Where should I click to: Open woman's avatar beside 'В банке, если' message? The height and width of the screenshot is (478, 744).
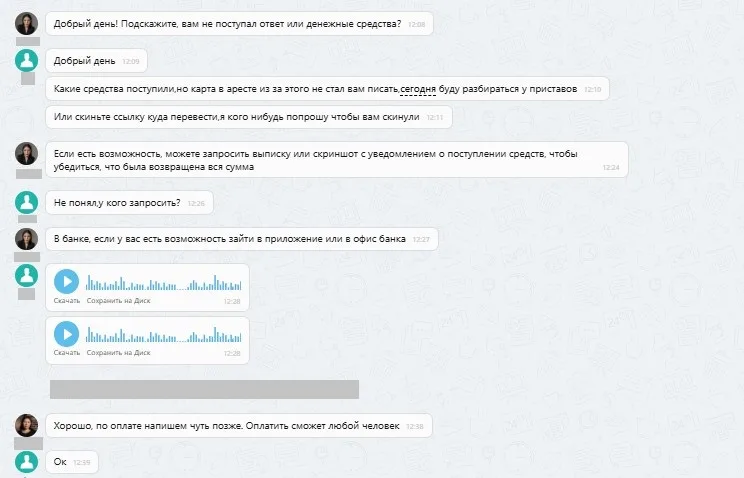pos(27,239)
